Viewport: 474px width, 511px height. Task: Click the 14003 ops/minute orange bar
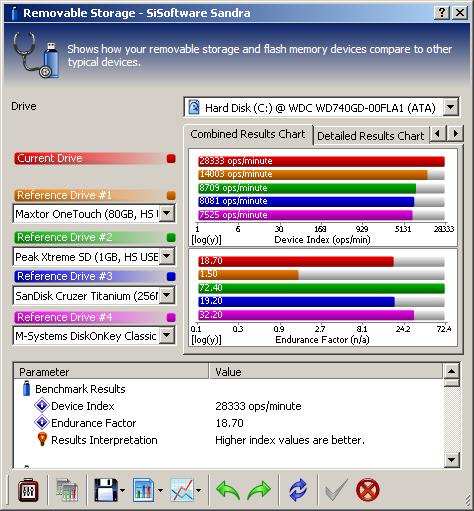click(313, 174)
